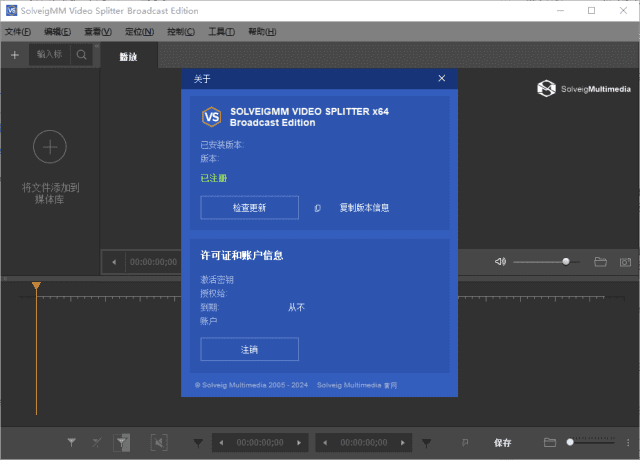Click the 保存 button

[x=502, y=442]
